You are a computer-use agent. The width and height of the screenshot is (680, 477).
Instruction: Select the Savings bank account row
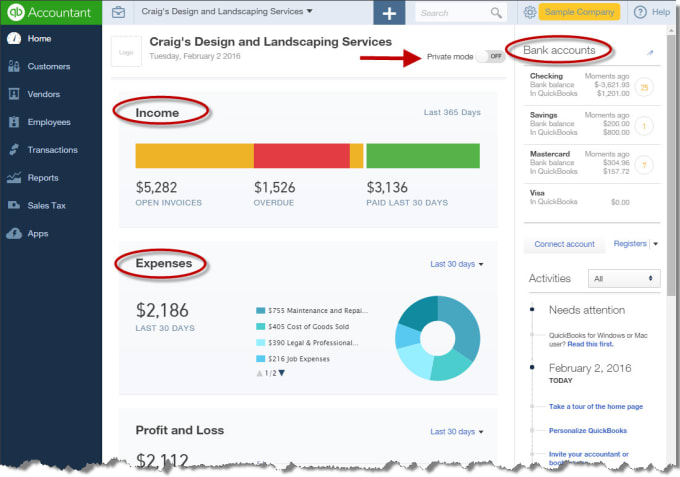(592, 125)
